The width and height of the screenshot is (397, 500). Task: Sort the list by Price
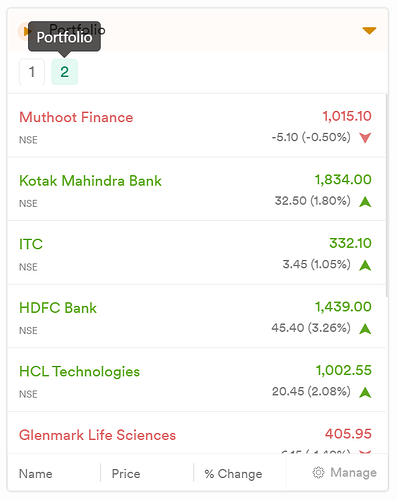(x=126, y=474)
